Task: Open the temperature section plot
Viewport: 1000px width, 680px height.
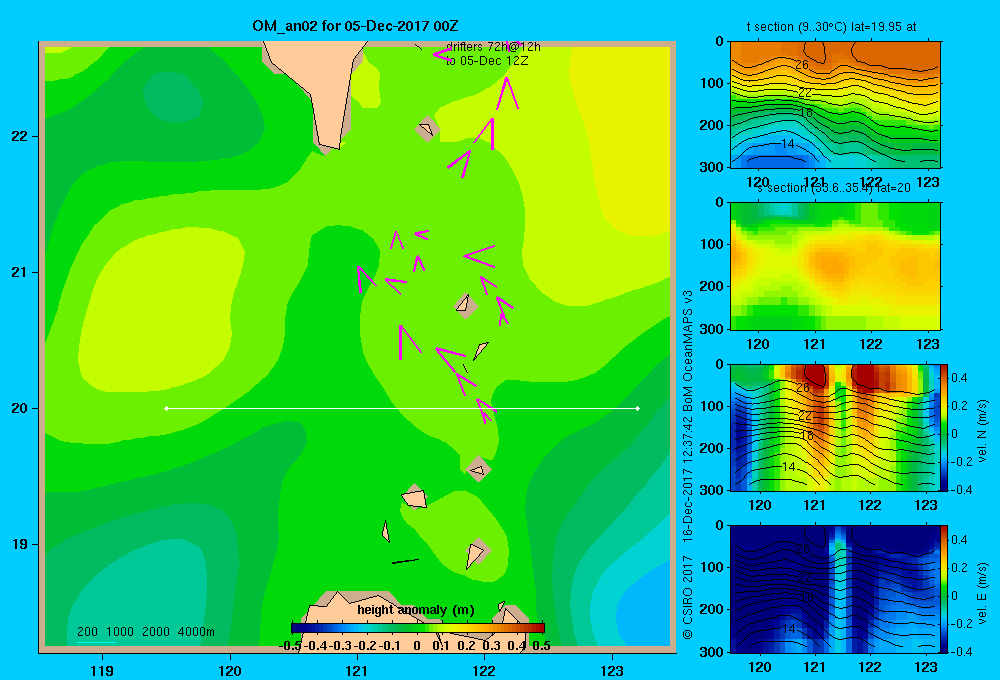Action: 835,105
